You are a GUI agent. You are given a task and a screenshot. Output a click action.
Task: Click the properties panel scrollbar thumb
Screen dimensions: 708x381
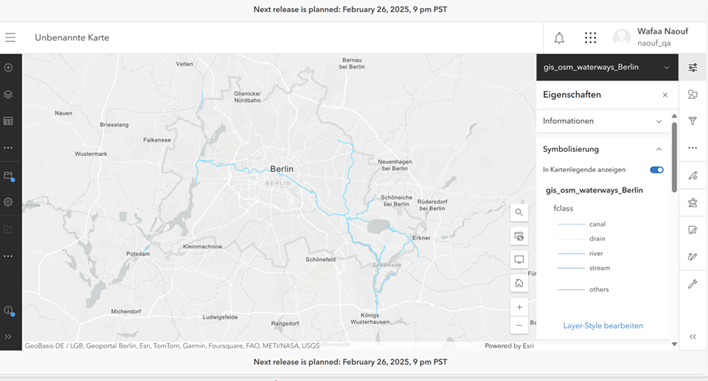coord(674,157)
